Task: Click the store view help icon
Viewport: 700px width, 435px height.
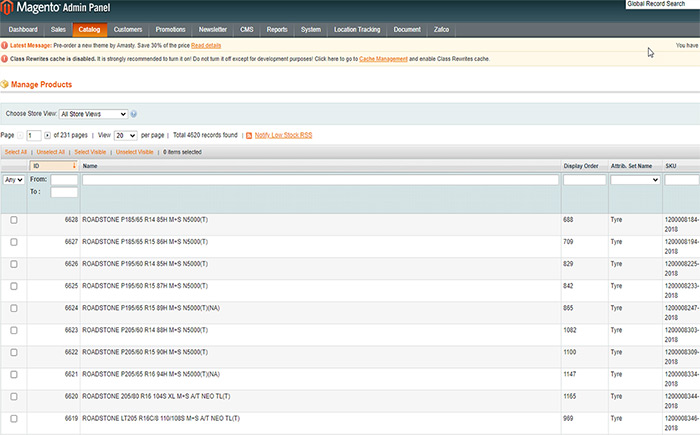Action: click(x=133, y=114)
